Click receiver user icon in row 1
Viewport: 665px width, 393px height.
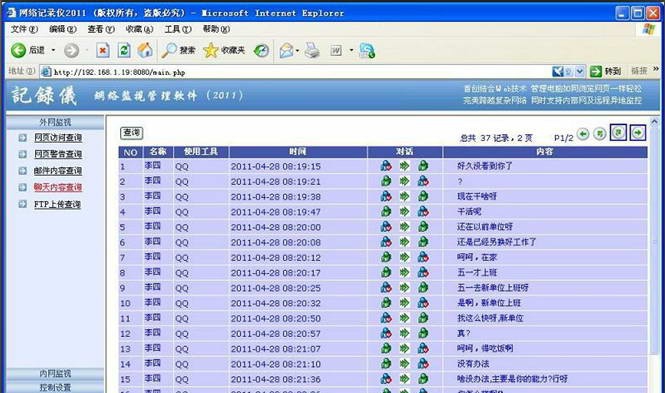click(x=423, y=166)
